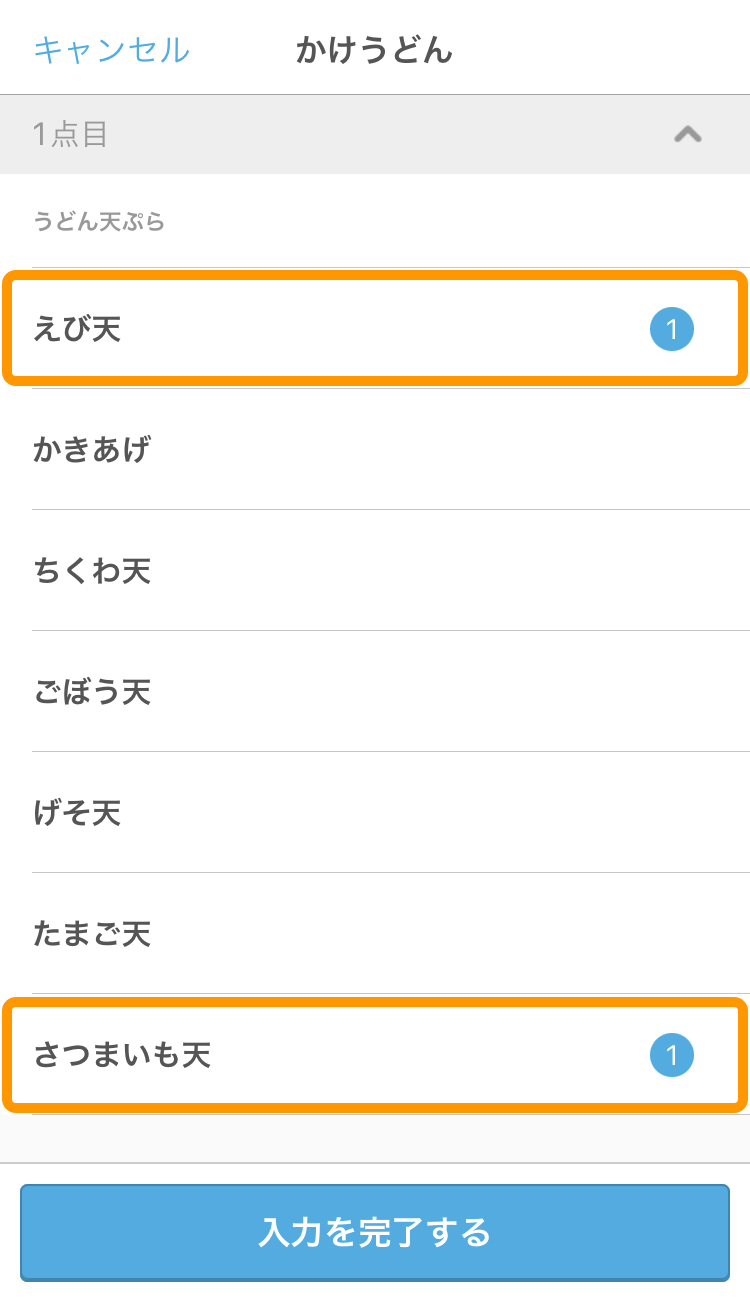Tap the さつまいも天 text label
The width and height of the screenshot is (750, 1300).
122,1055
